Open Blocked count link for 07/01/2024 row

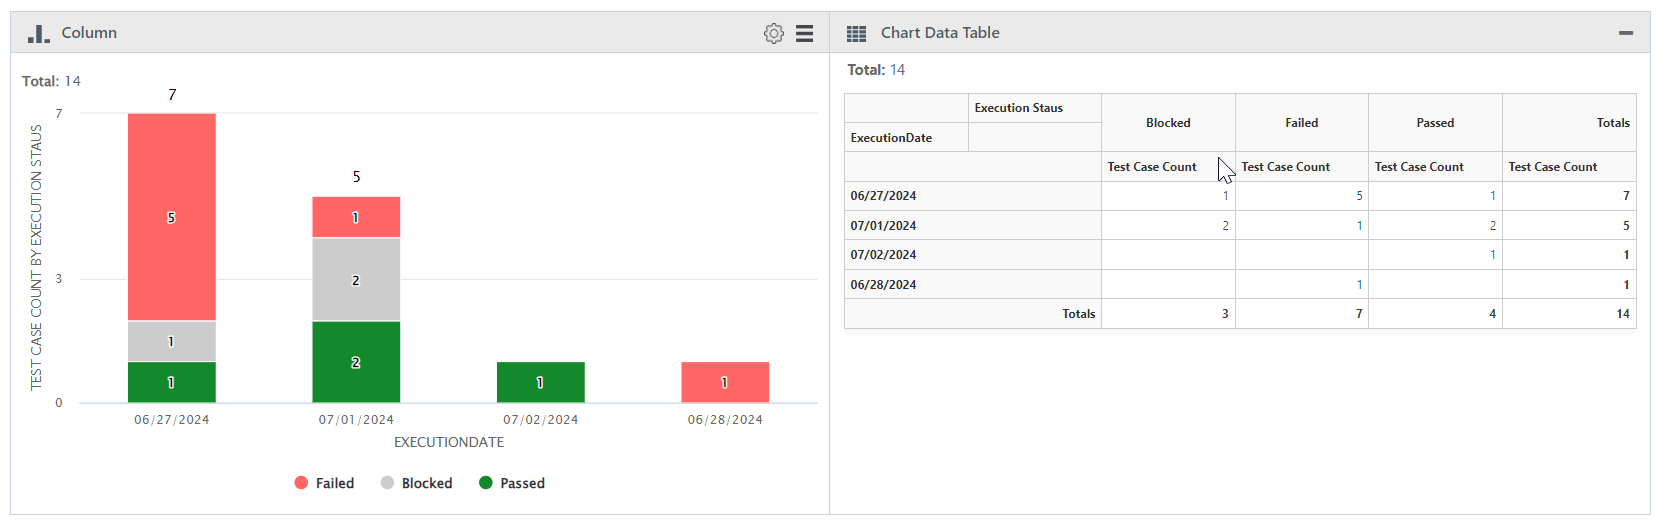[x=1225, y=226]
